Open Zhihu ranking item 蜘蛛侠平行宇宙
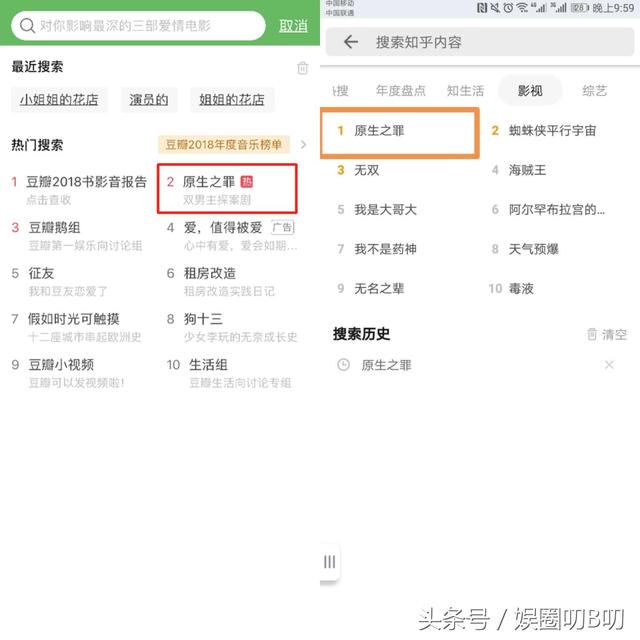The width and height of the screenshot is (640, 640). pyautogui.click(x=552, y=131)
